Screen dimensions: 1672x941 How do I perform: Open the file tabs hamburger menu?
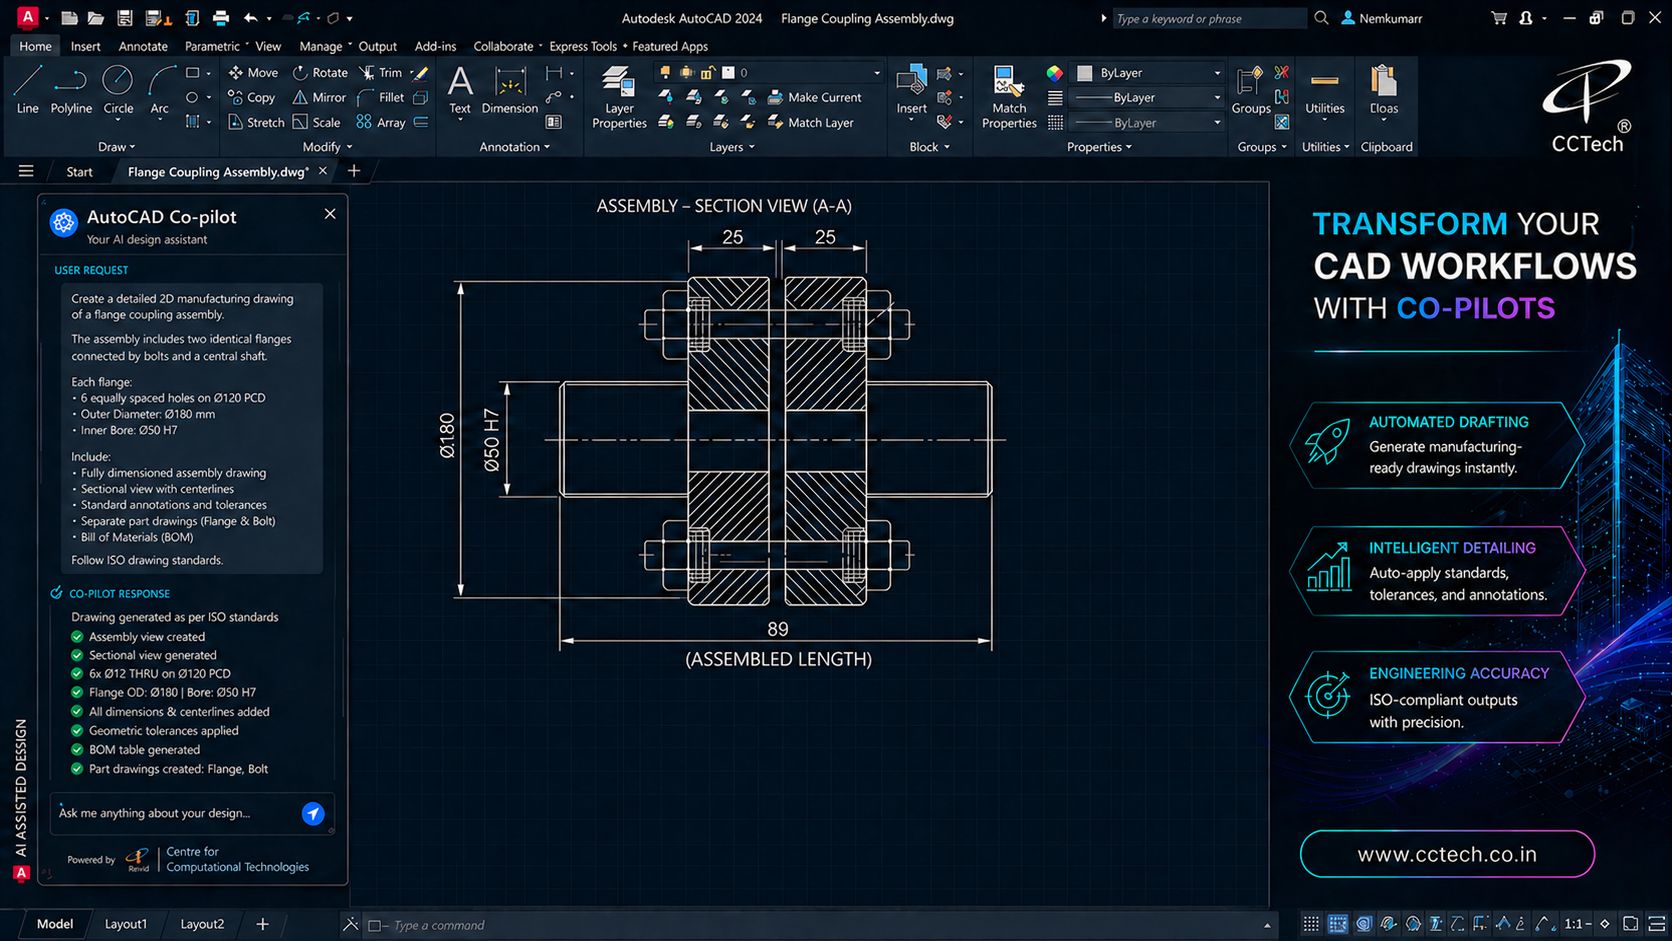pyautogui.click(x=26, y=171)
